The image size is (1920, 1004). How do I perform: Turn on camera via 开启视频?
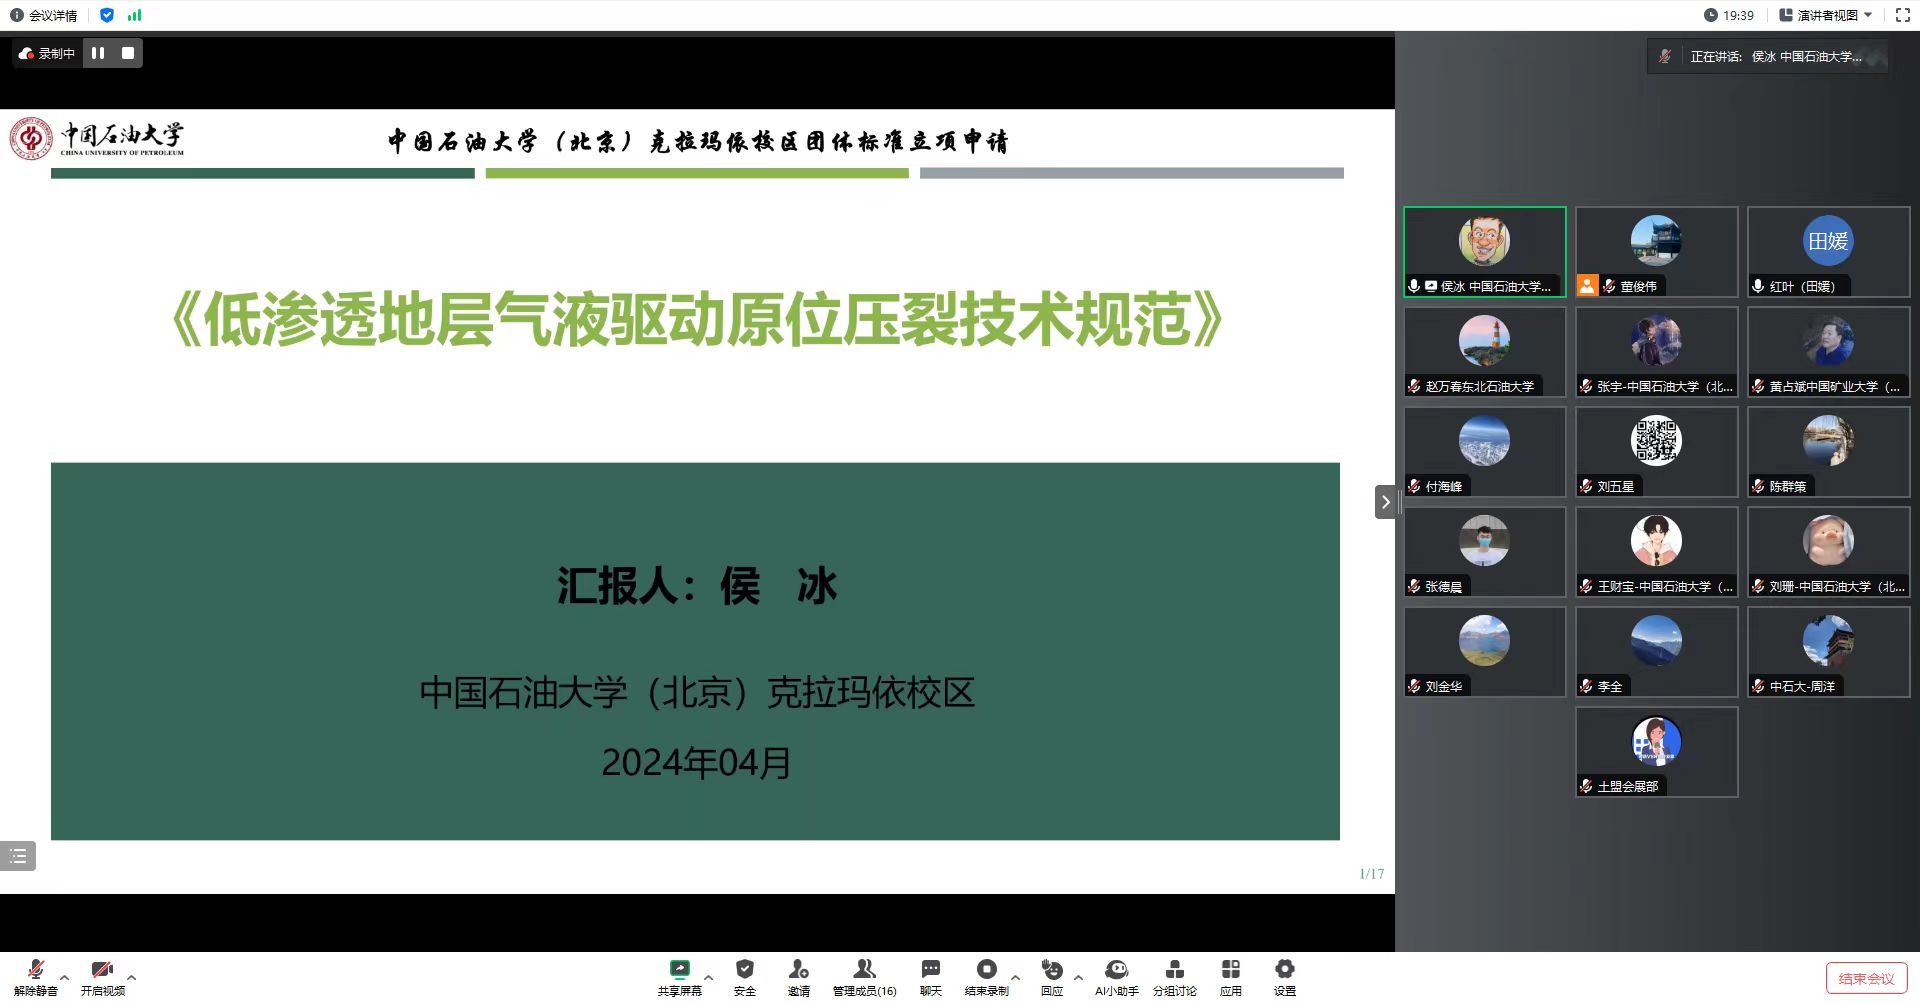pos(103,977)
